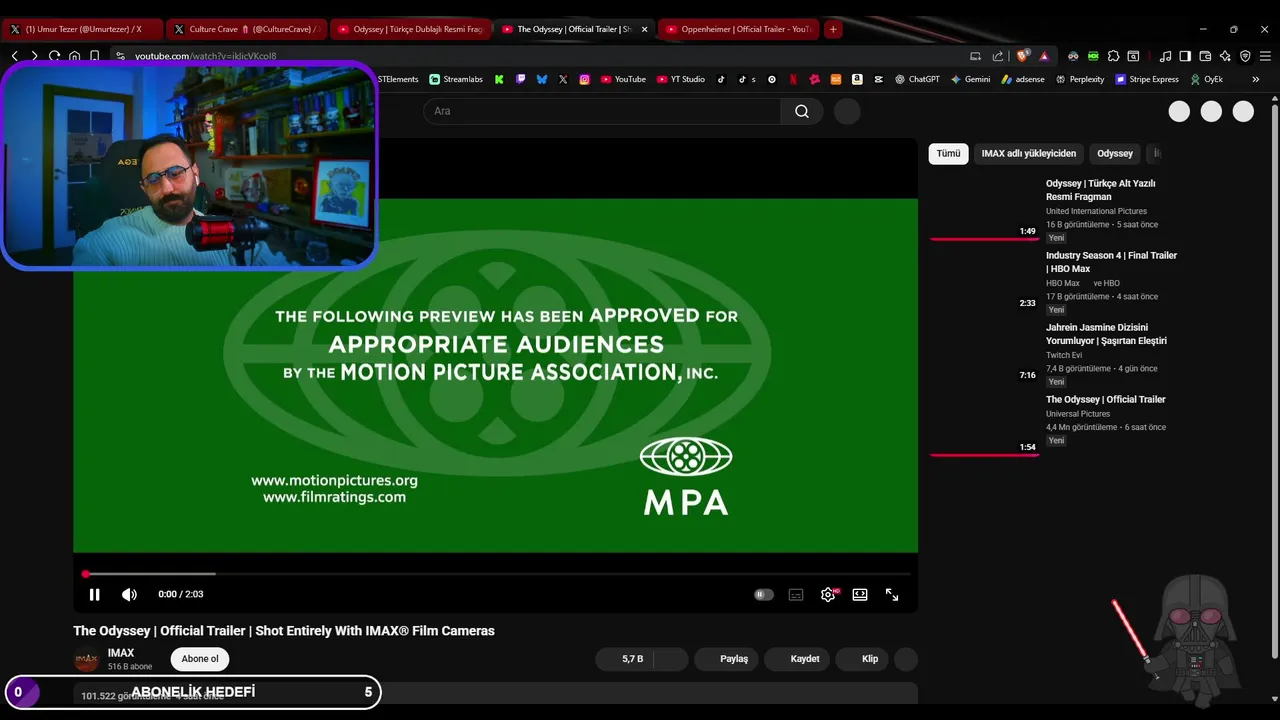Click the share page icon in address bar
The height and width of the screenshot is (720, 1280).
[x=998, y=56]
